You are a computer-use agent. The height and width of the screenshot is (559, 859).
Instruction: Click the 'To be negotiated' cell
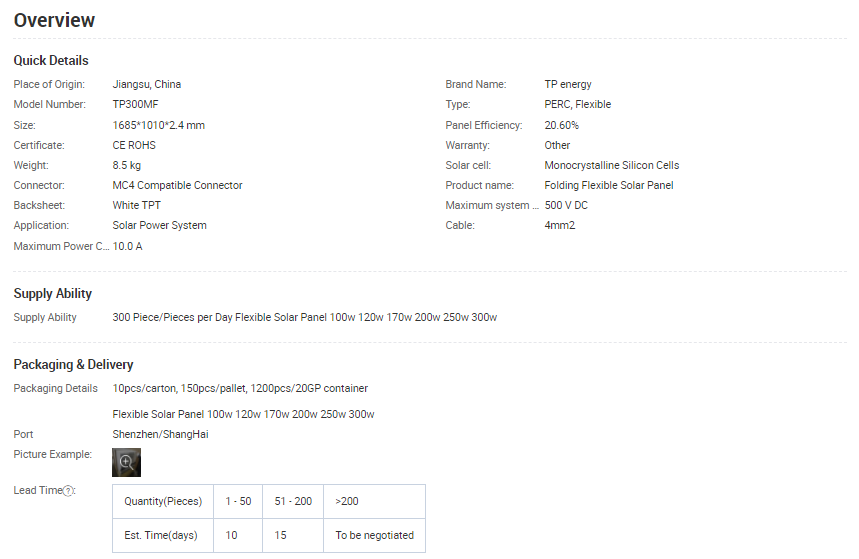tap(374, 535)
